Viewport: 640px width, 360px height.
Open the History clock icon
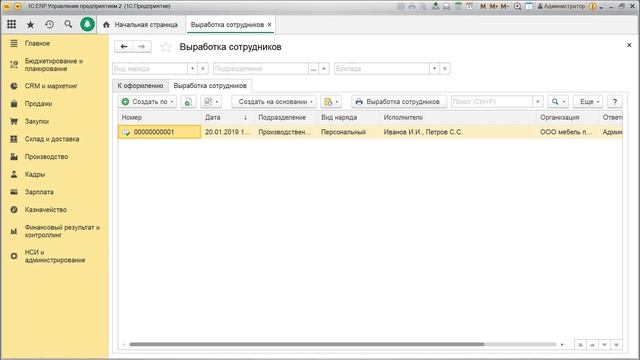pos(49,24)
